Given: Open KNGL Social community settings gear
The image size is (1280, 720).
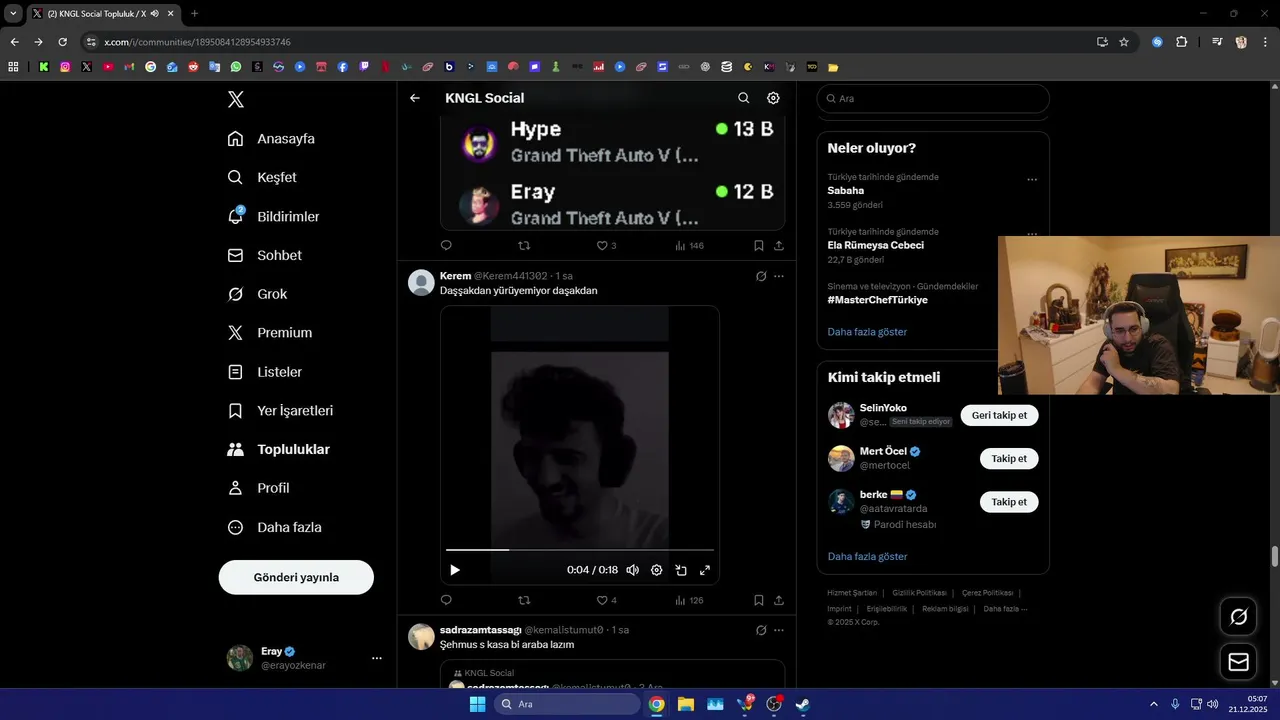Looking at the screenshot, I should click(773, 98).
